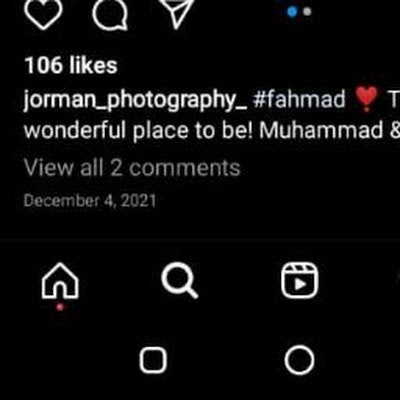Tap the December 4, 2021 date stamp
The image size is (400, 400).
[x=90, y=201]
